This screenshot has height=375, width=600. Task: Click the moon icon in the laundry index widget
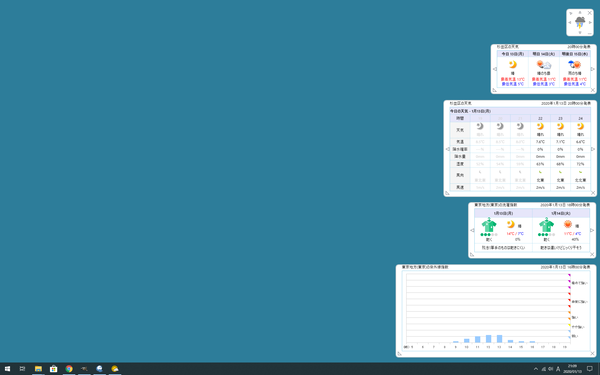coord(511,224)
